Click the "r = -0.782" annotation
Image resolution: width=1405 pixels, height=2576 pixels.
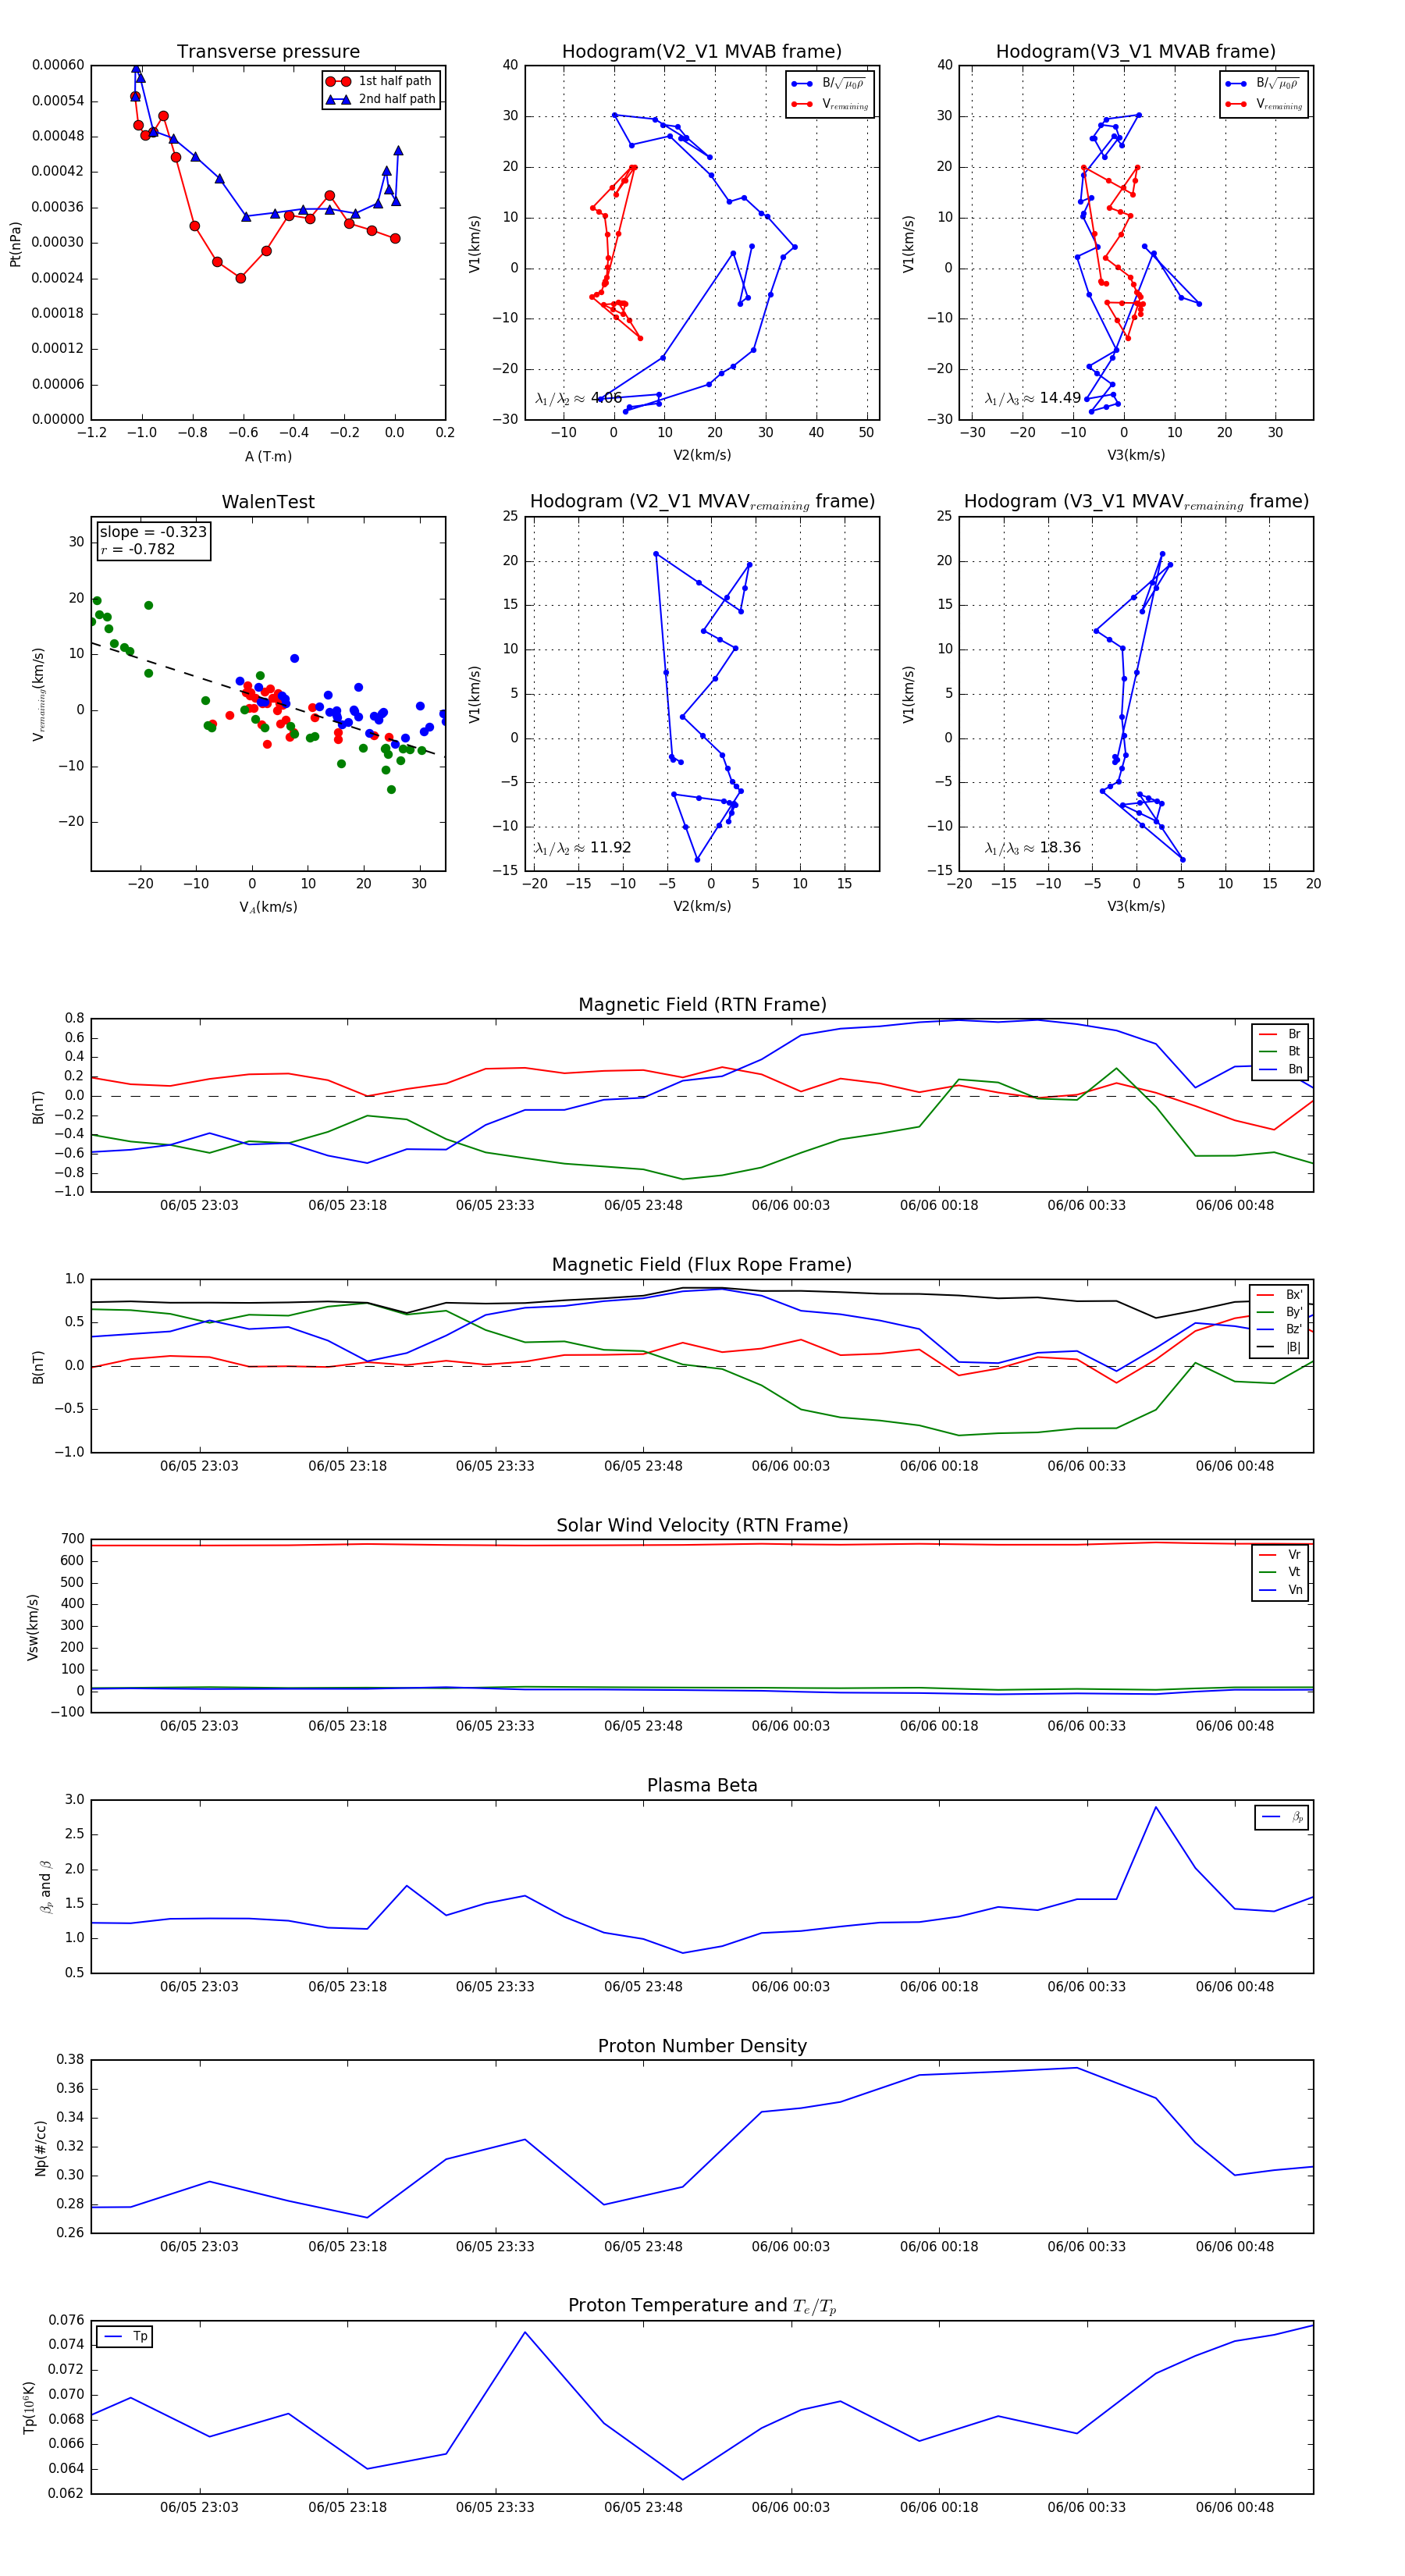[137, 549]
